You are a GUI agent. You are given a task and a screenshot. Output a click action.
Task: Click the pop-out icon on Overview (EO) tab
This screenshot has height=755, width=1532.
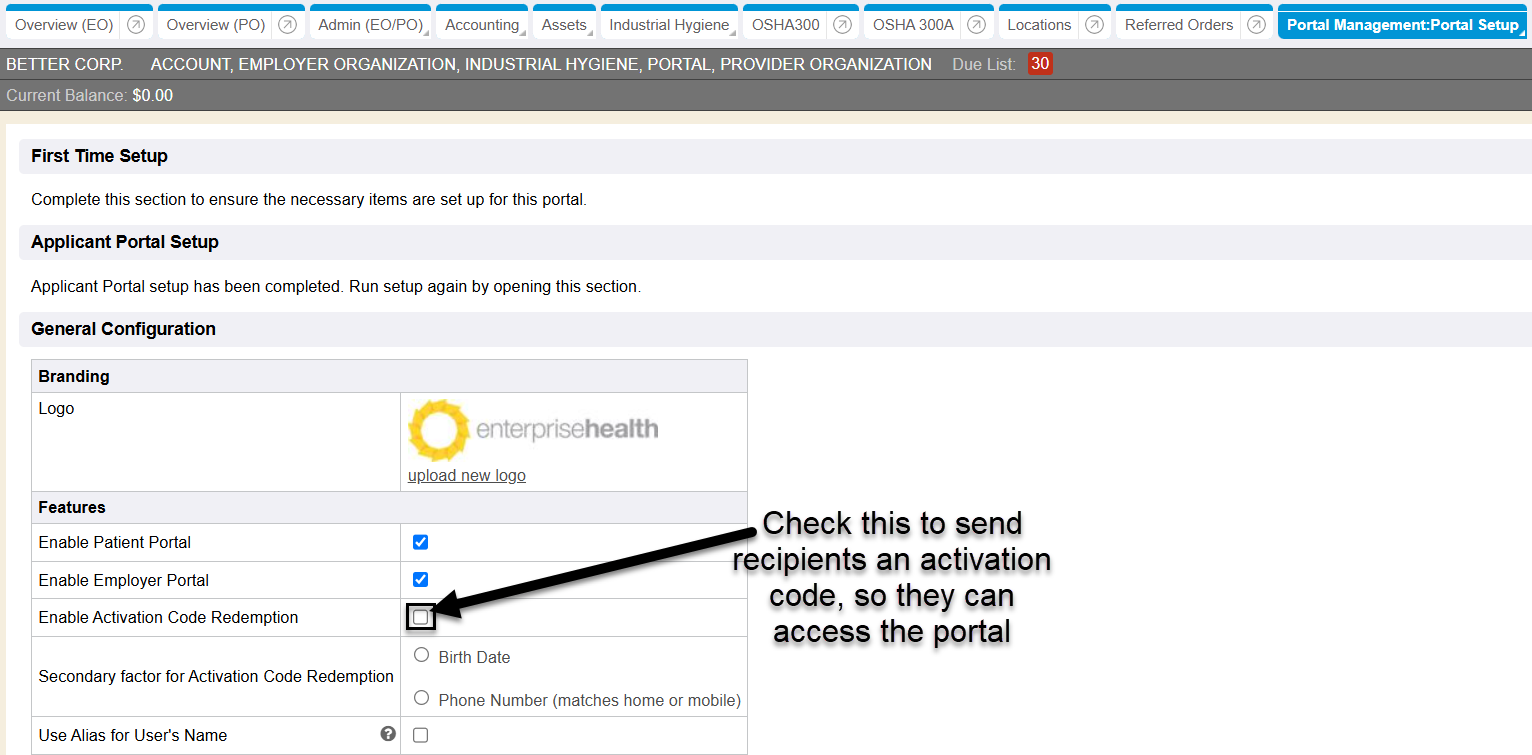[x=136, y=25]
